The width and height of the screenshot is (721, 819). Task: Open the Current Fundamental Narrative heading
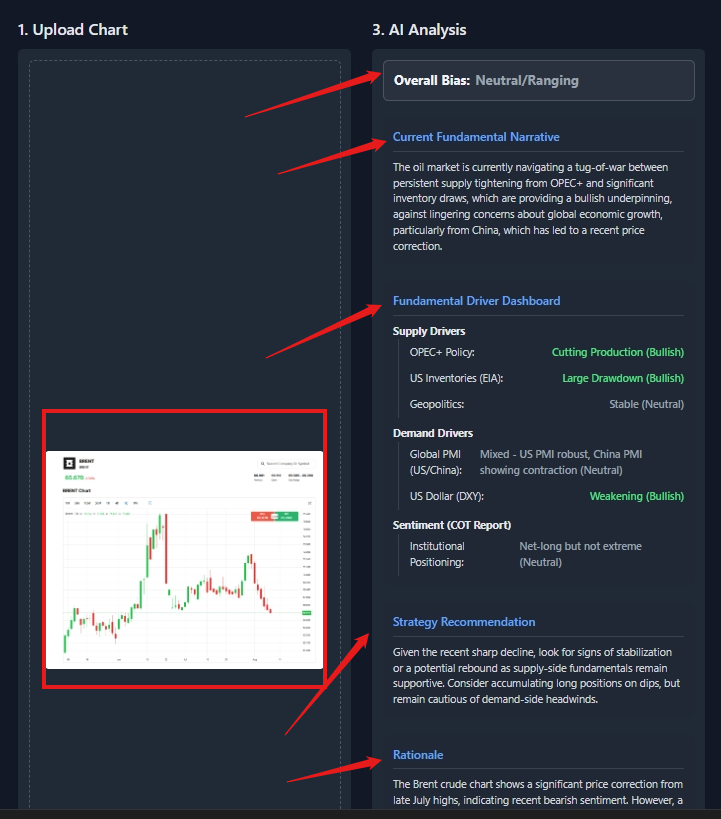476,137
